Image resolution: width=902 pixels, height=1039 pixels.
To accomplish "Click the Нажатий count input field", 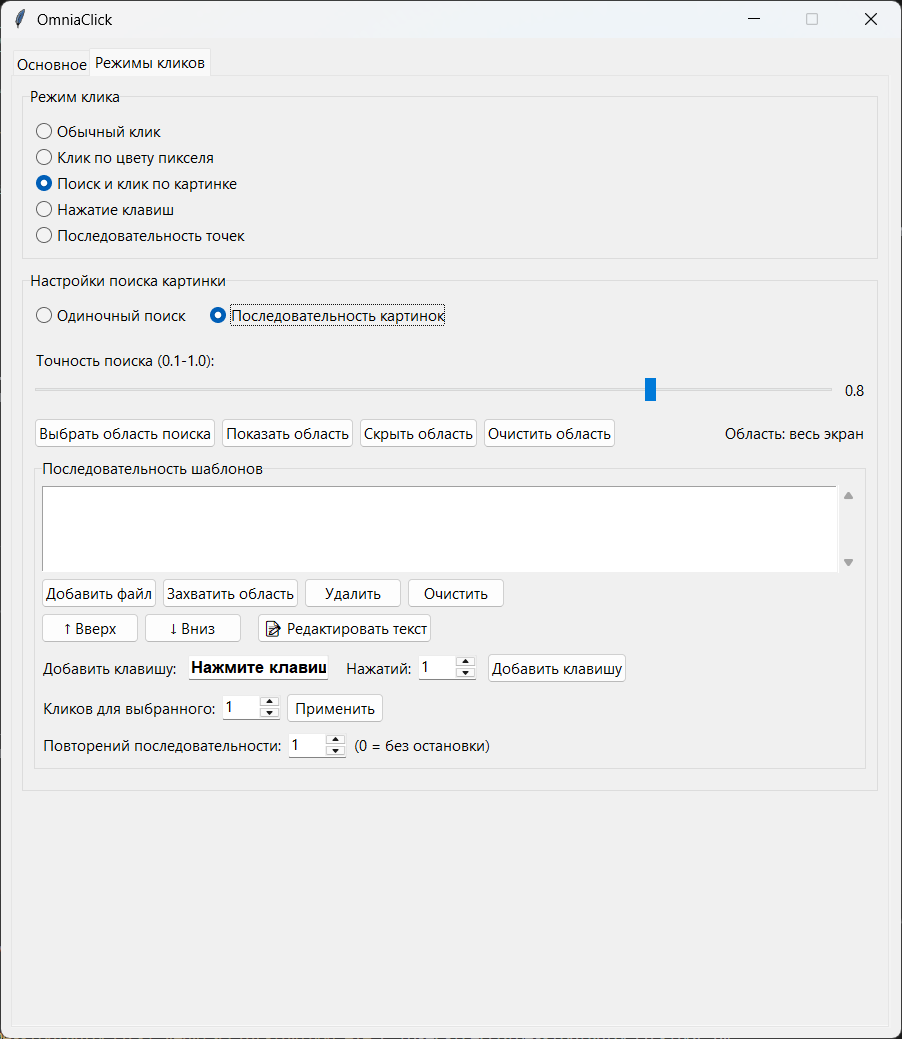I will [x=437, y=667].
